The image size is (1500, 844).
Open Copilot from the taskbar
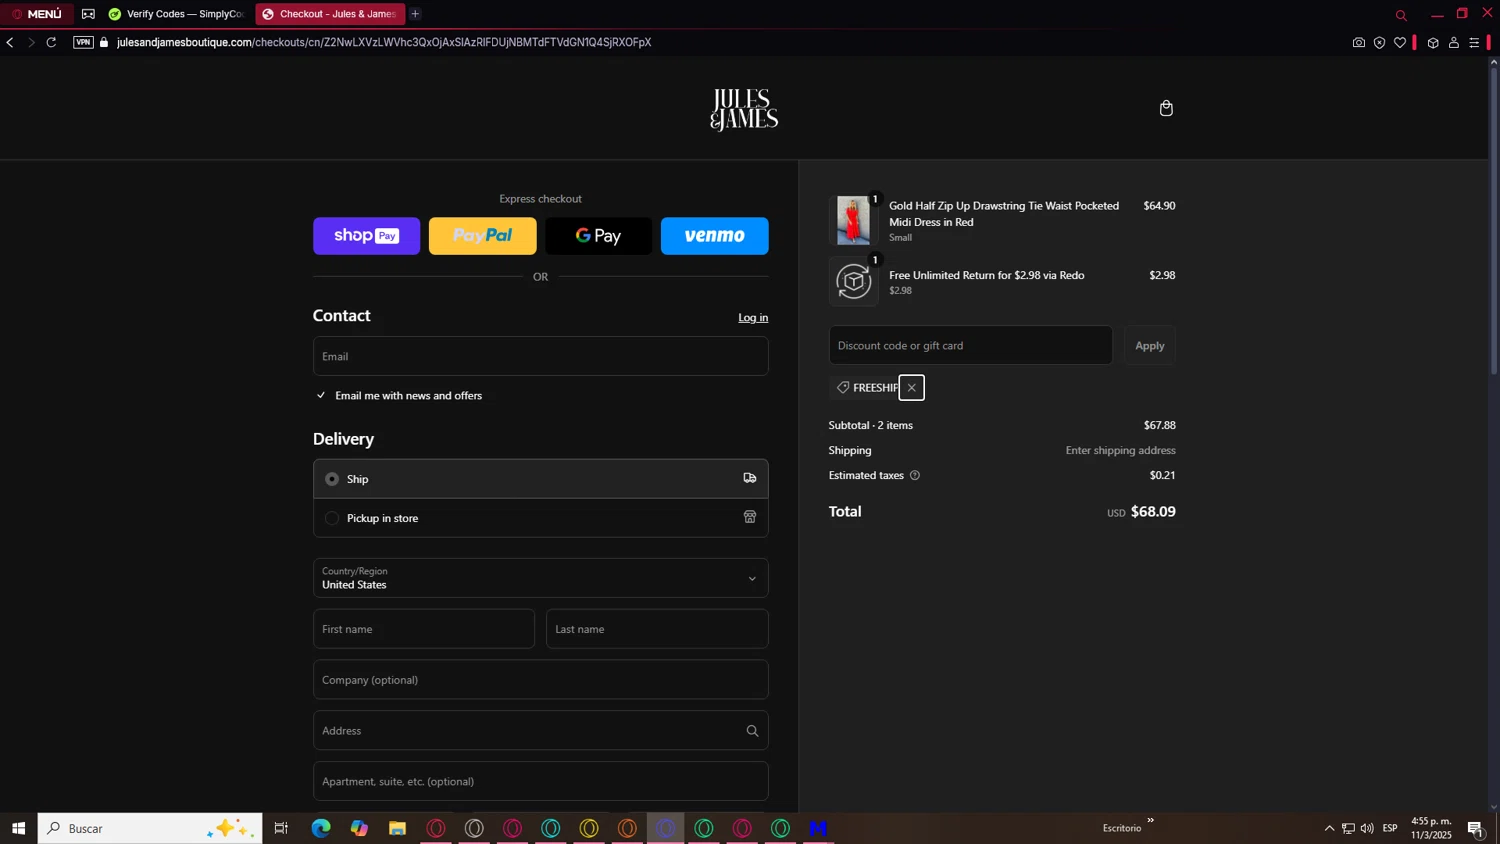point(359,828)
